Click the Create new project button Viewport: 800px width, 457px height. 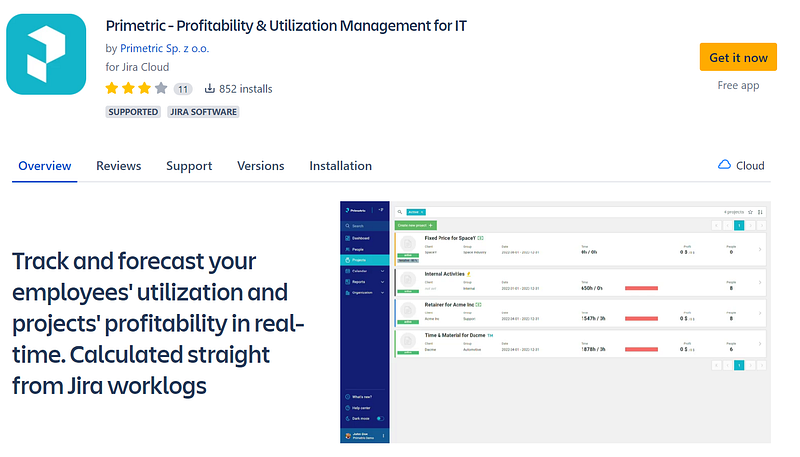tap(416, 226)
